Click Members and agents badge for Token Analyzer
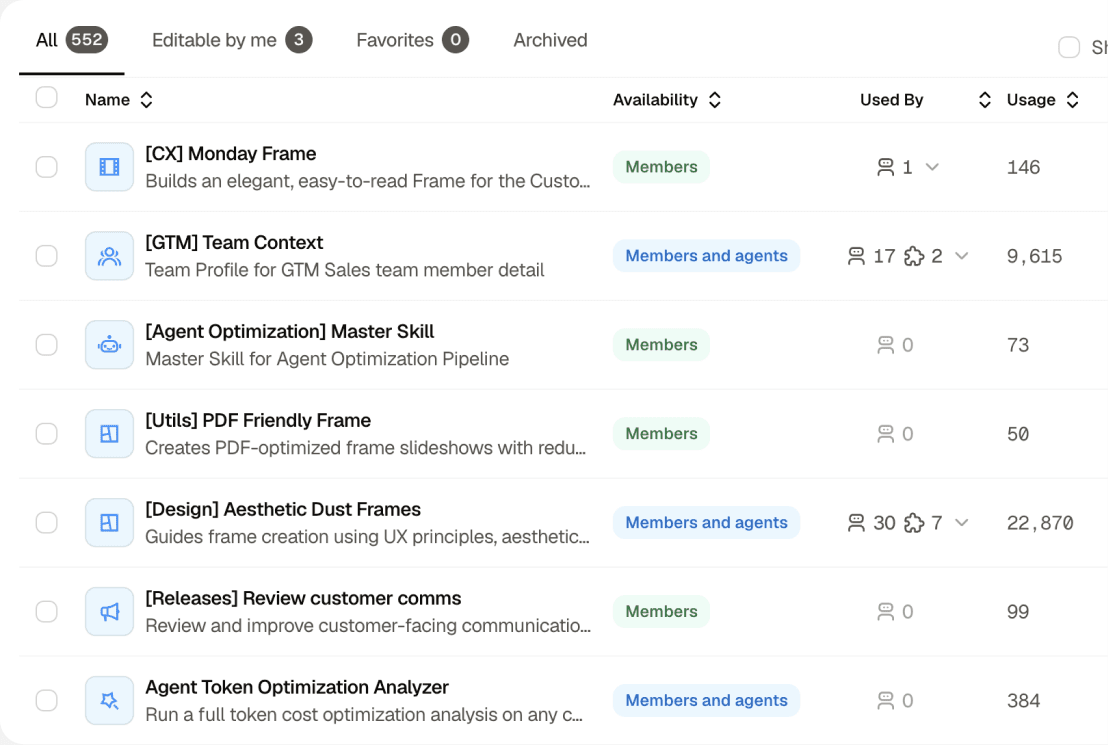This screenshot has height=745, width=1108. tap(707, 700)
